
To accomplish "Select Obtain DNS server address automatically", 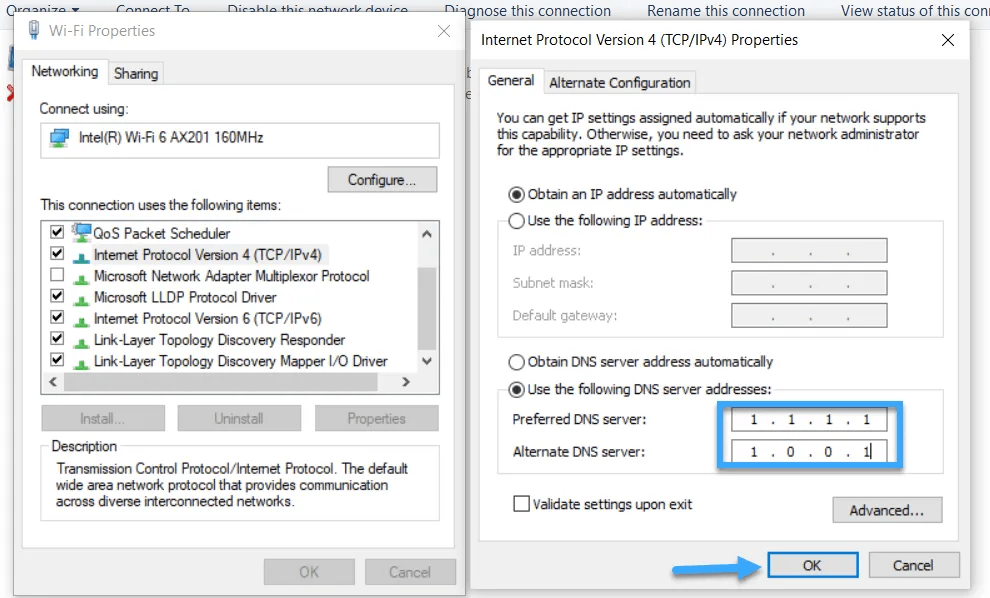I will 516,362.
